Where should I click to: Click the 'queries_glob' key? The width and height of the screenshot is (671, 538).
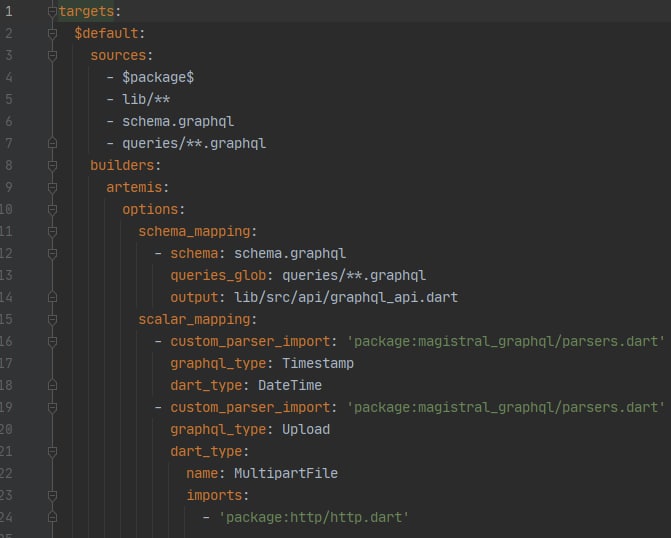(x=218, y=276)
